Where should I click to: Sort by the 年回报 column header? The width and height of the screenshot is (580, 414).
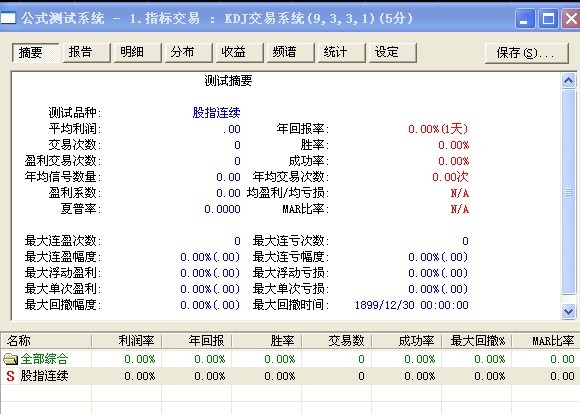pyautogui.click(x=197, y=340)
